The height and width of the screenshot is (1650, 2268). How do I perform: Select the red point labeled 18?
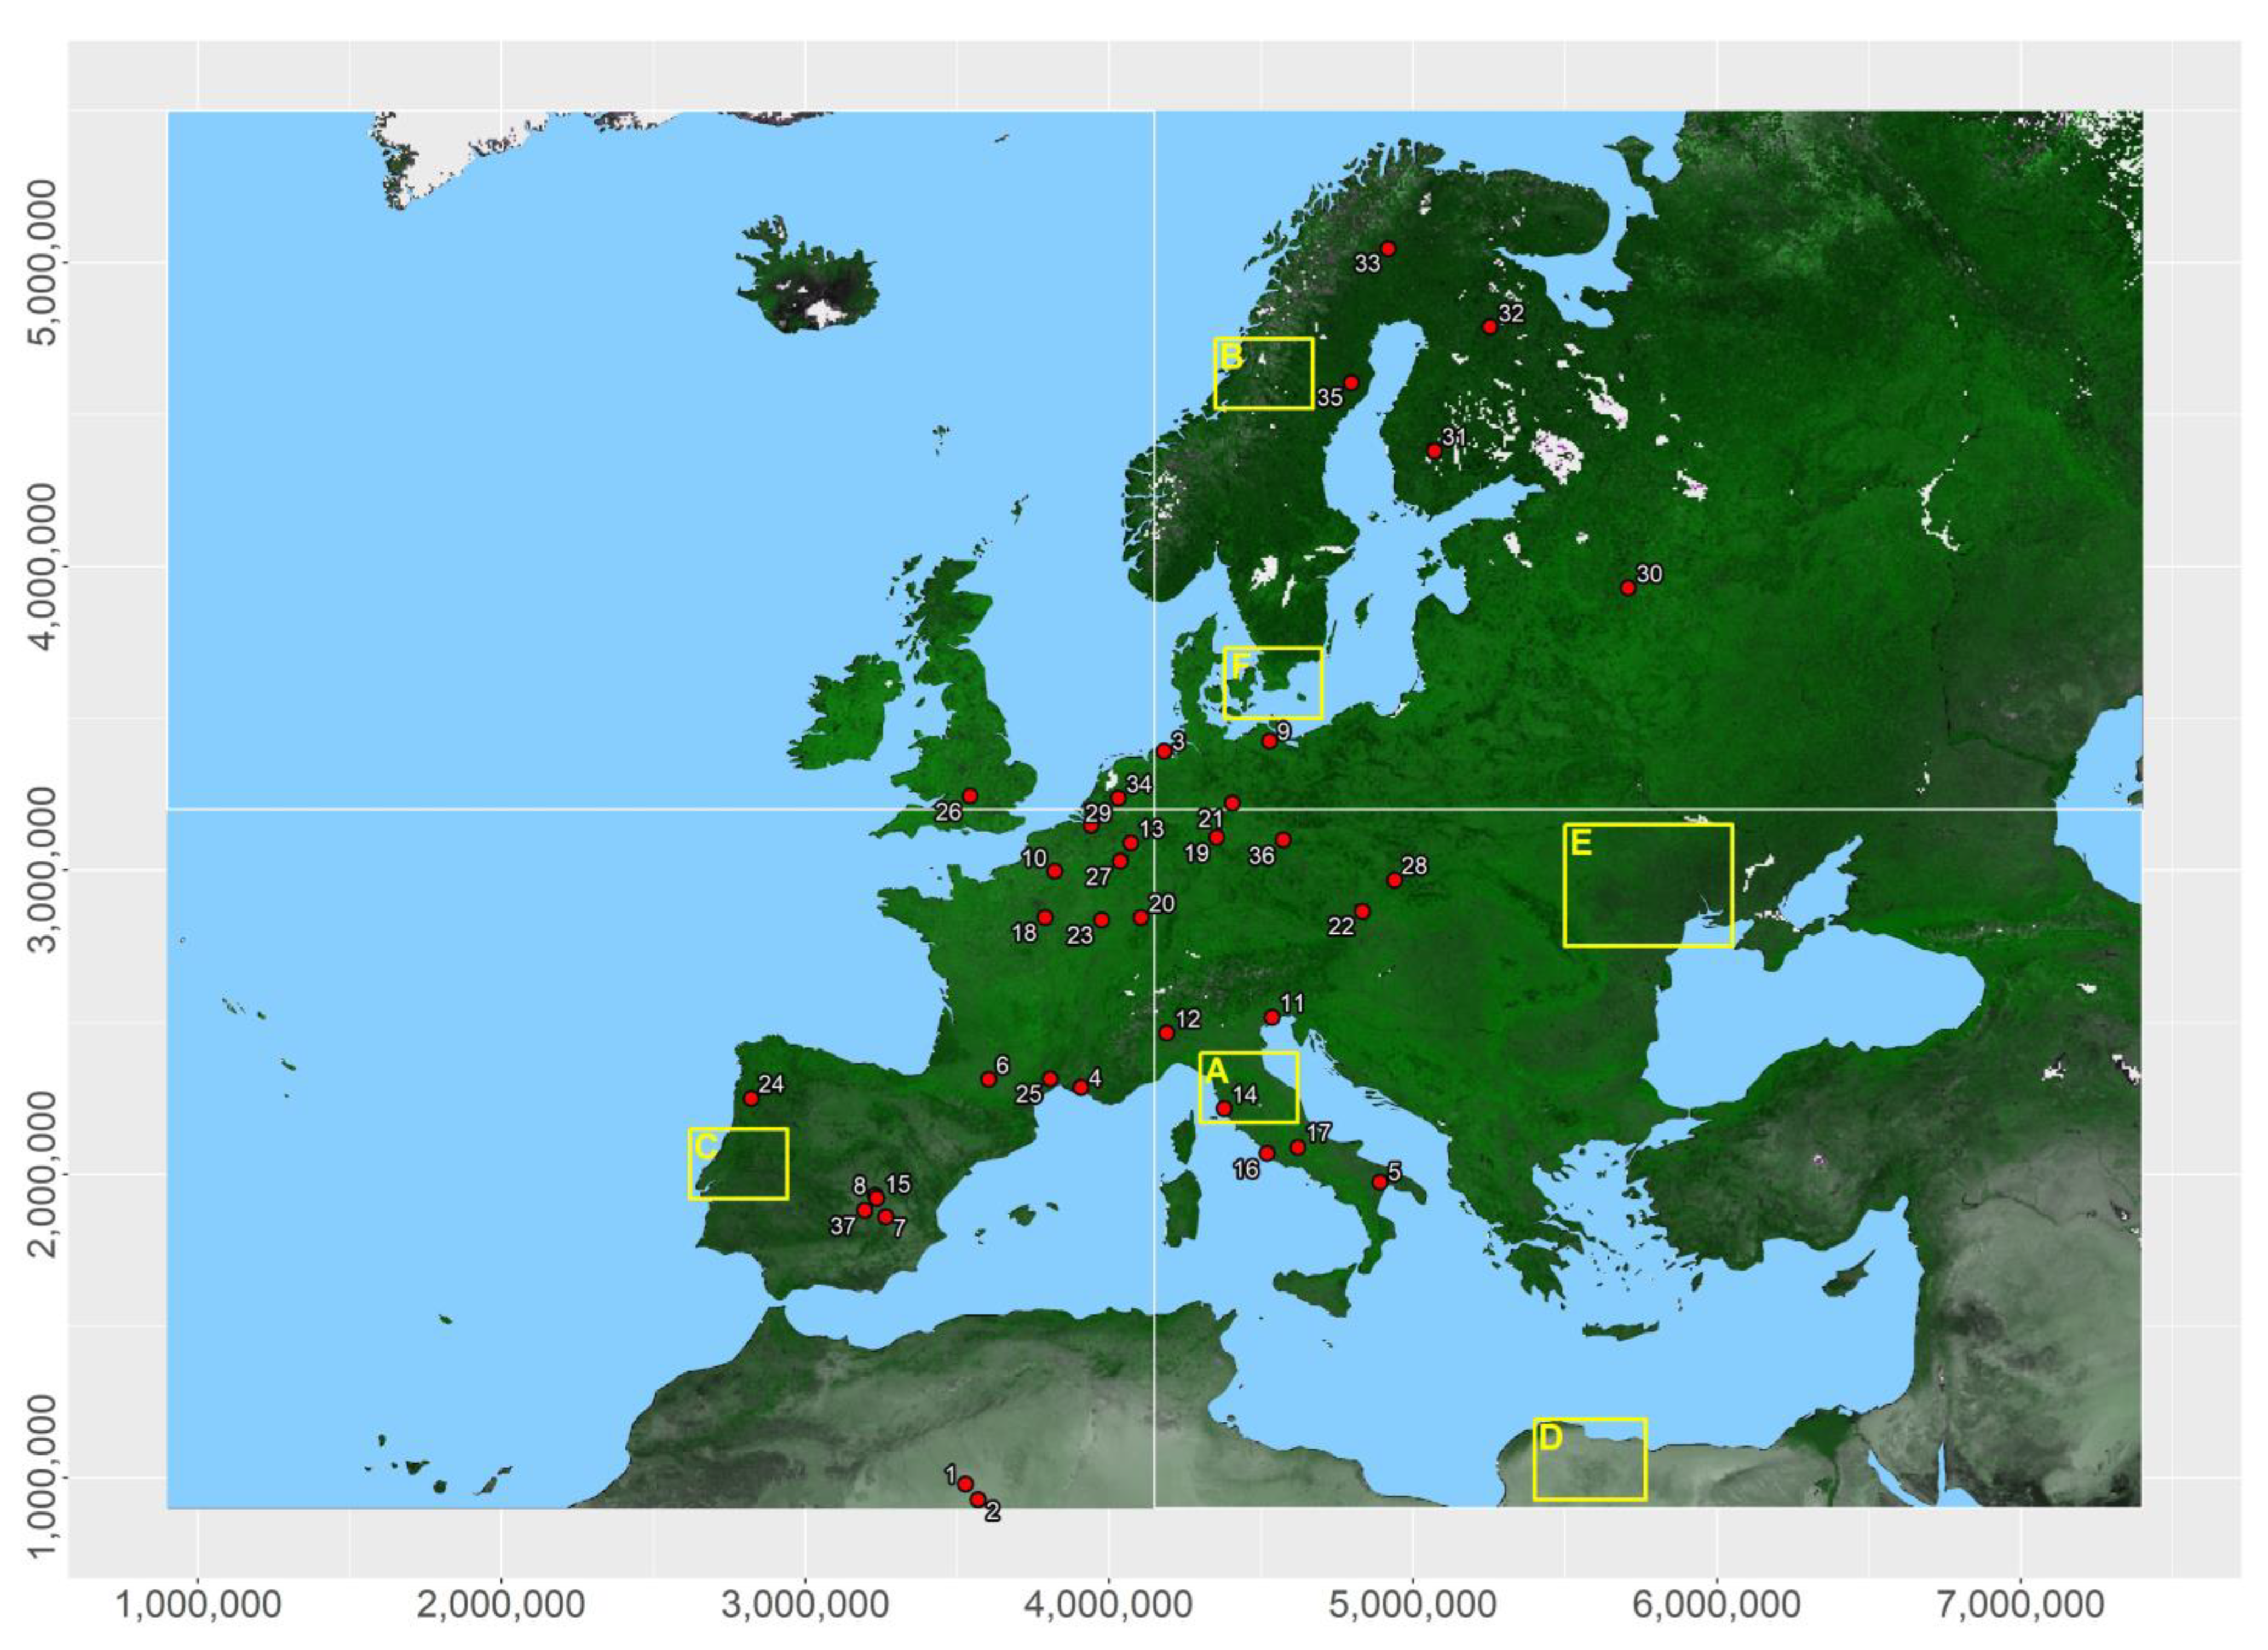tap(1045, 918)
